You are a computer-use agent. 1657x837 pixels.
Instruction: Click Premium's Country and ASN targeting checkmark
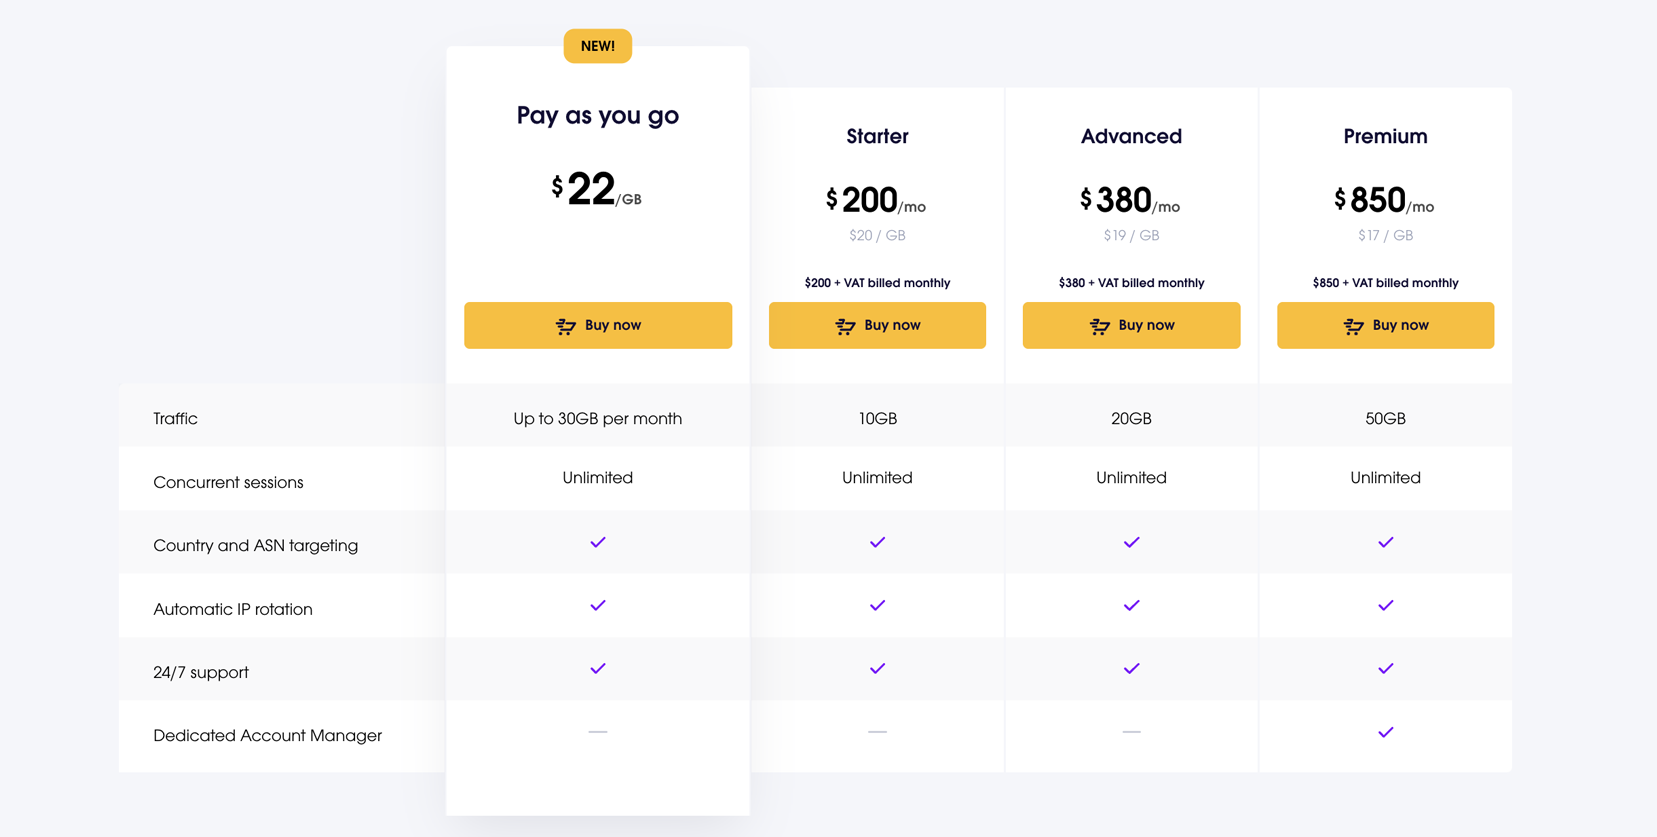[1385, 542]
